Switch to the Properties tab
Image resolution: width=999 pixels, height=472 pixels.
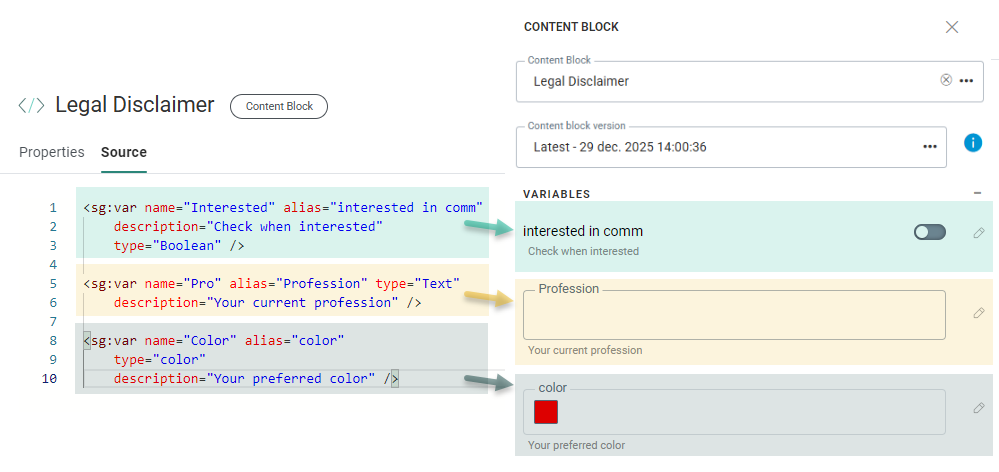[x=52, y=152]
